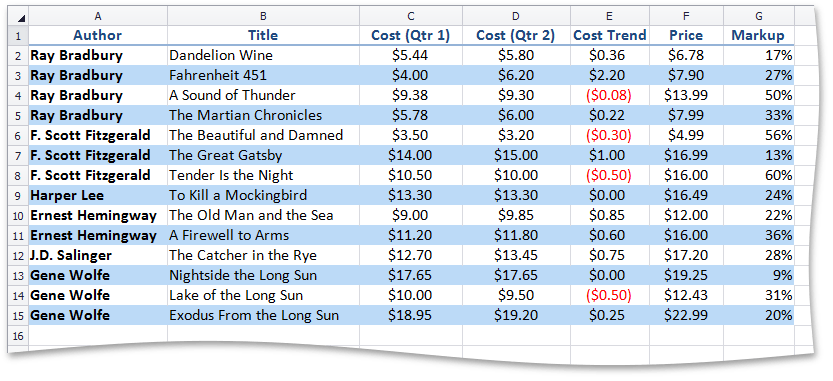Select The Great Gatsby cell
Viewport: 833px width, 381px height.
(263, 155)
